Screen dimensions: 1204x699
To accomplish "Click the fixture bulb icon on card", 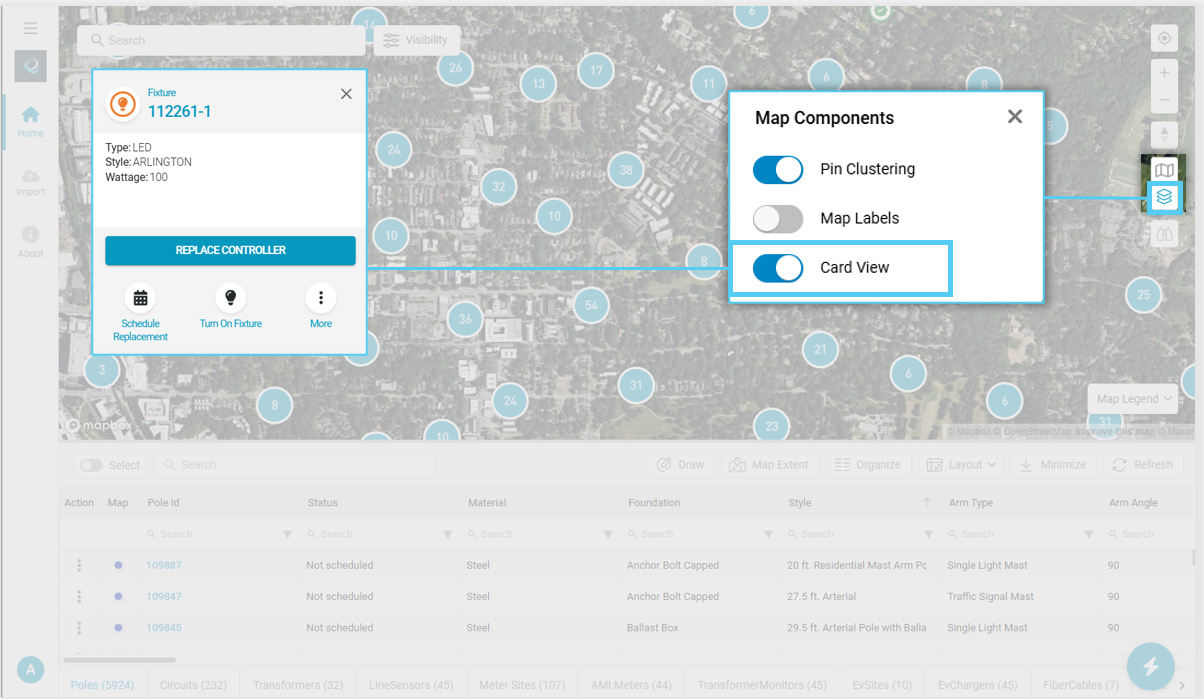I will (x=123, y=103).
